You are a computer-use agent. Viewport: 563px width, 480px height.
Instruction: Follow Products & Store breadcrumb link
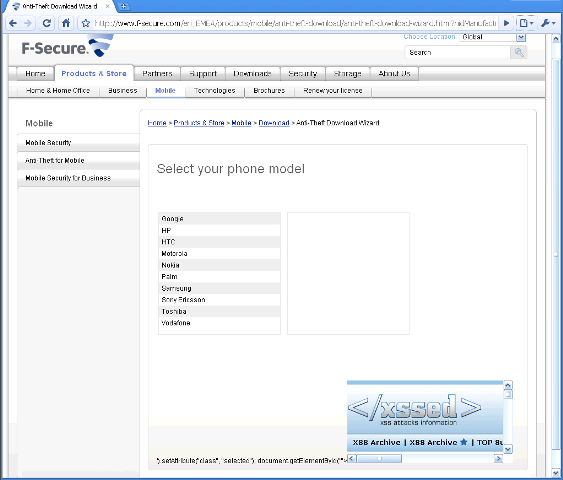[x=199, y=123]
